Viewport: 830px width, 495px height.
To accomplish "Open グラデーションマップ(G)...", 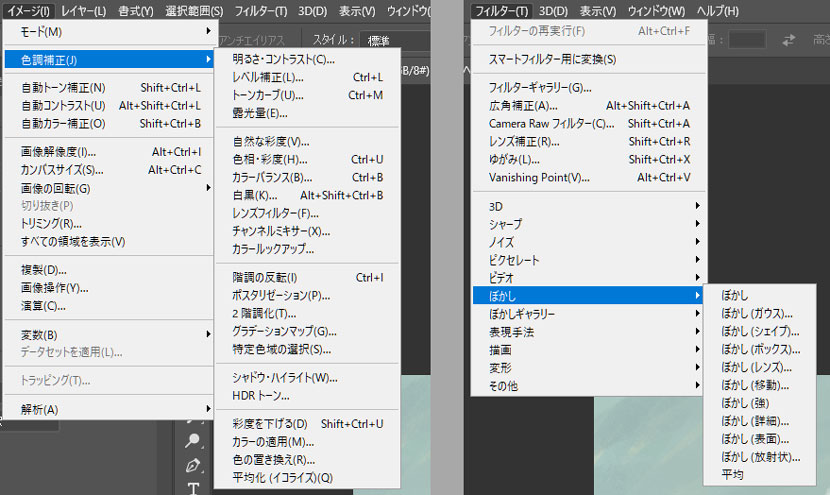I will 307,331.
